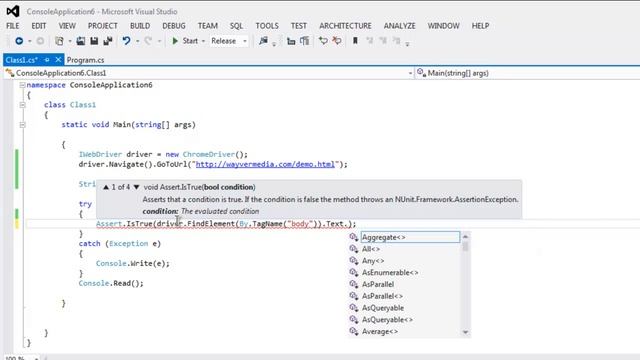
Task: Click the clear bookmarks icon
Action: coord(397,41)
